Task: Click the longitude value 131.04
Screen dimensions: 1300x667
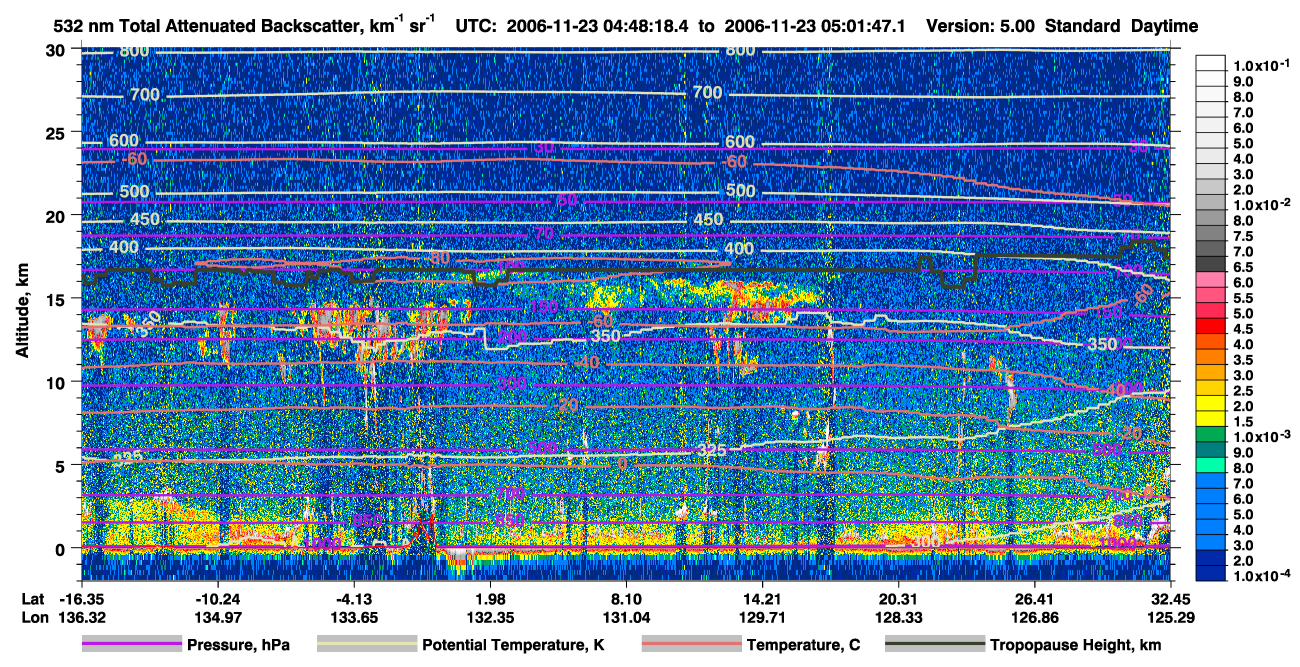Action: coord(626,617)
